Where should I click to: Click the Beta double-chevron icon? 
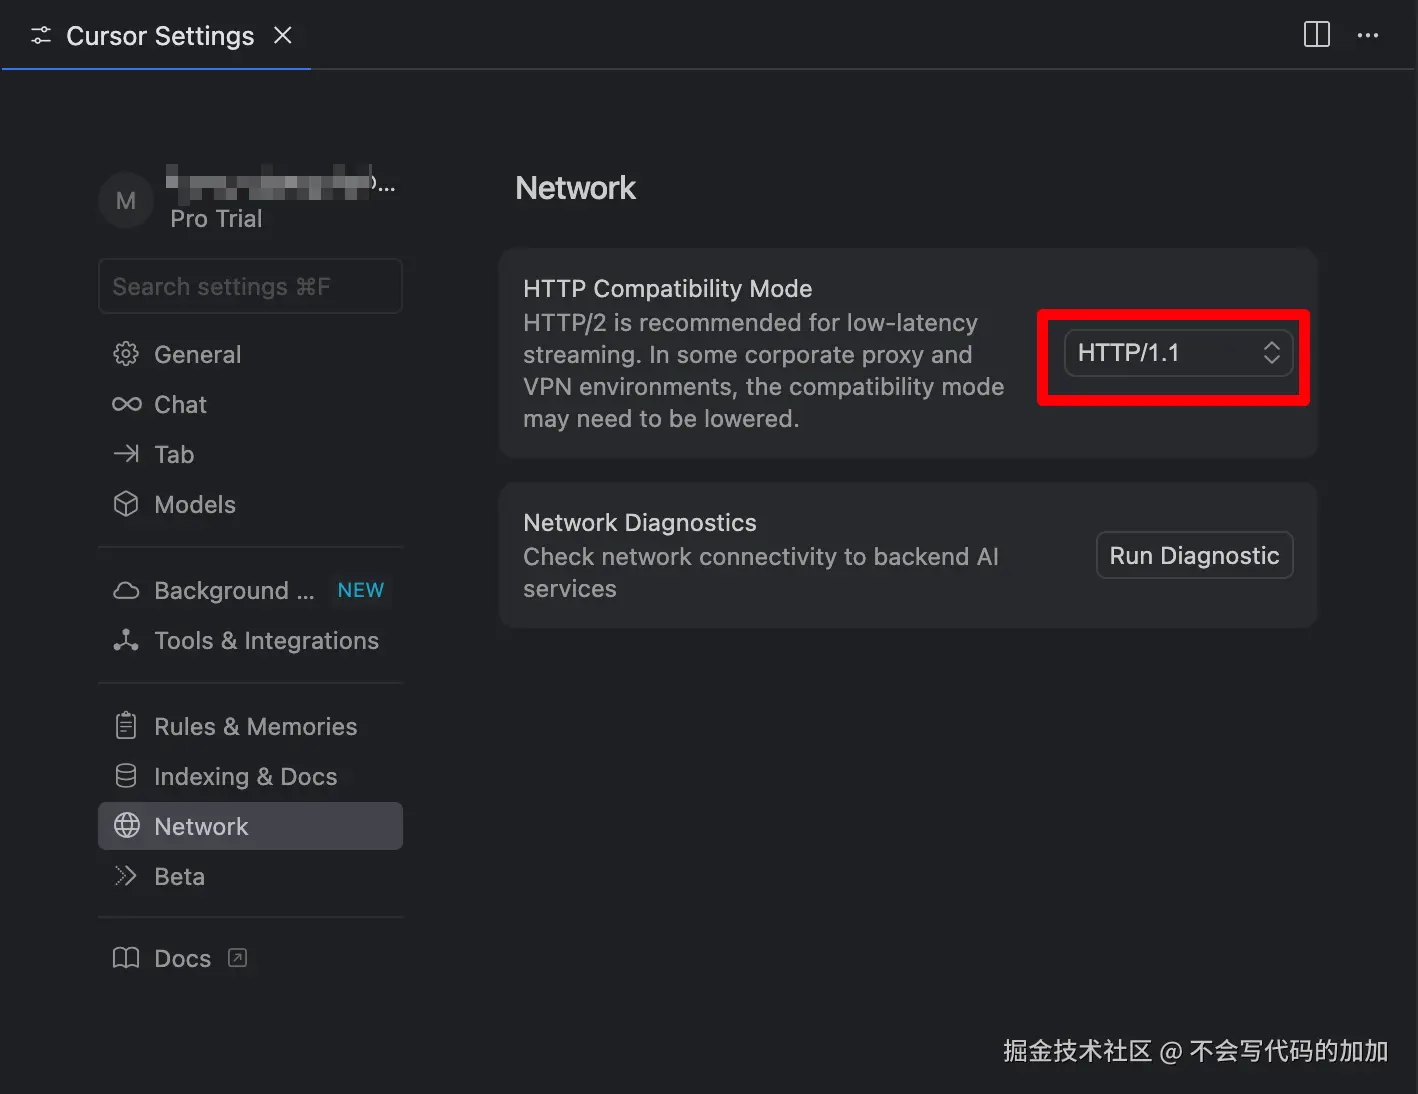(126, 876)
